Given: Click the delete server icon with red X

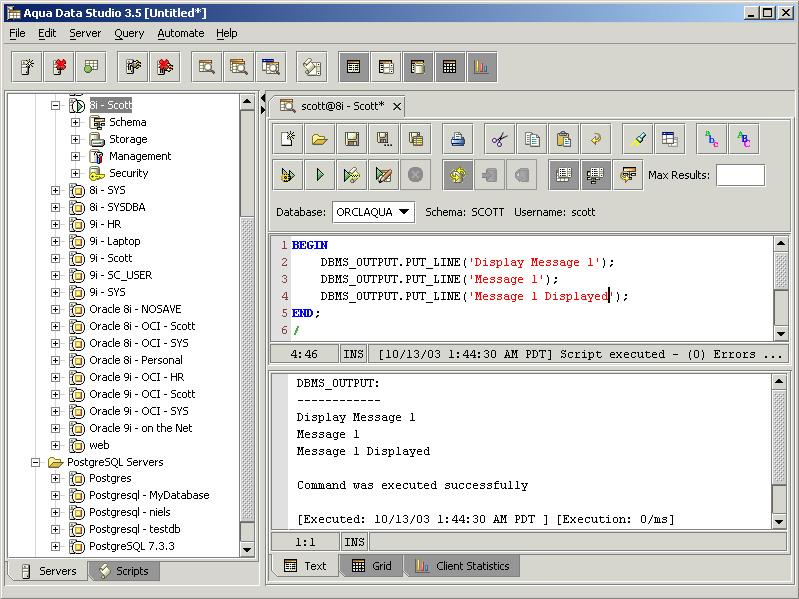Looking at the screenshot, I should pos(59,67).
